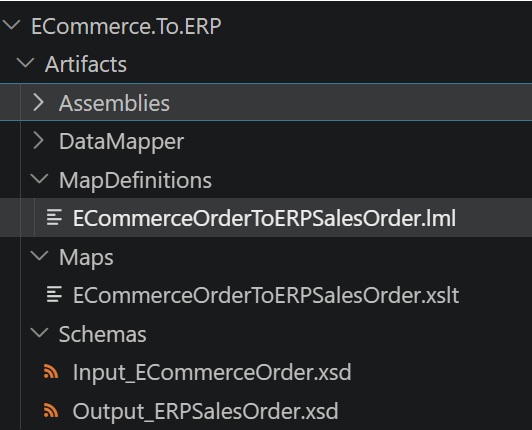Select the Artifacts folder label
Screen dimensions: 532x430
86,64
